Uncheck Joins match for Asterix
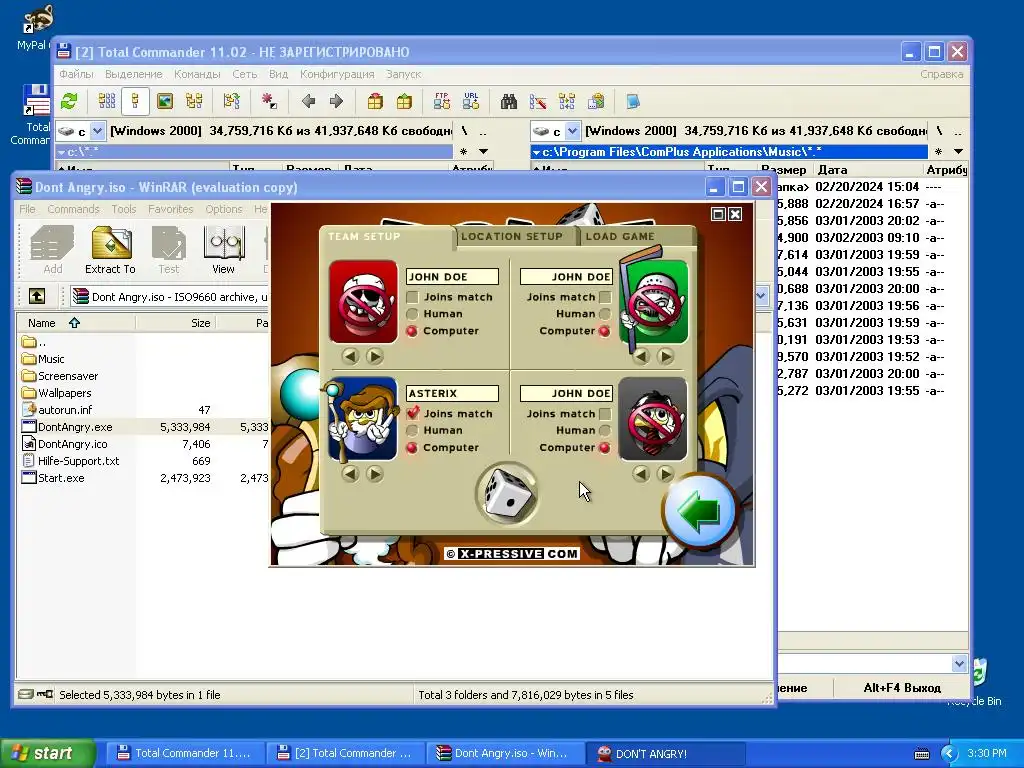This screenshot has height=768, width=1024. 412,413
